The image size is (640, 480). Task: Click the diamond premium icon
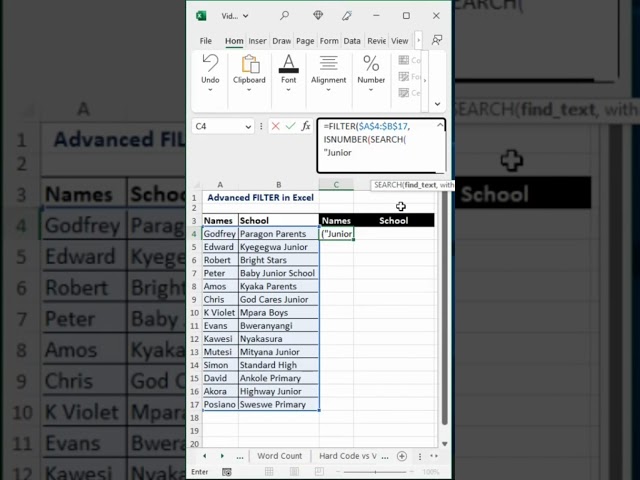click(318, 16)
